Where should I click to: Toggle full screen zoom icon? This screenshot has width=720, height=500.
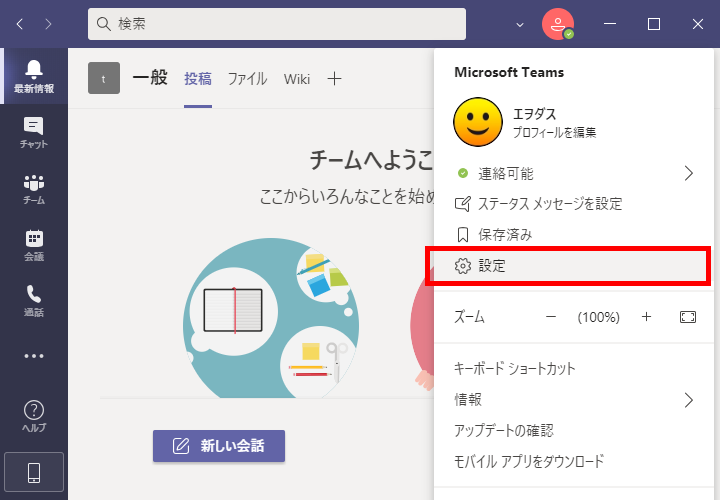[x=688, y=317]
